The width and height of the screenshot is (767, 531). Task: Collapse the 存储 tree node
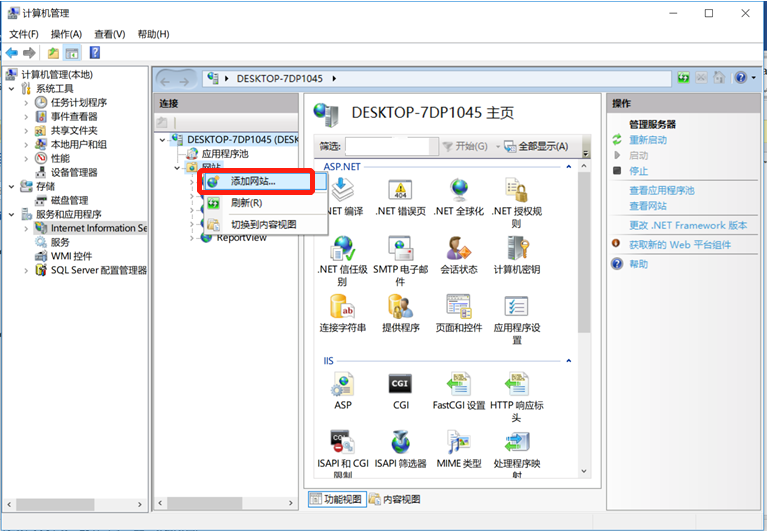(x=12, y=186)
